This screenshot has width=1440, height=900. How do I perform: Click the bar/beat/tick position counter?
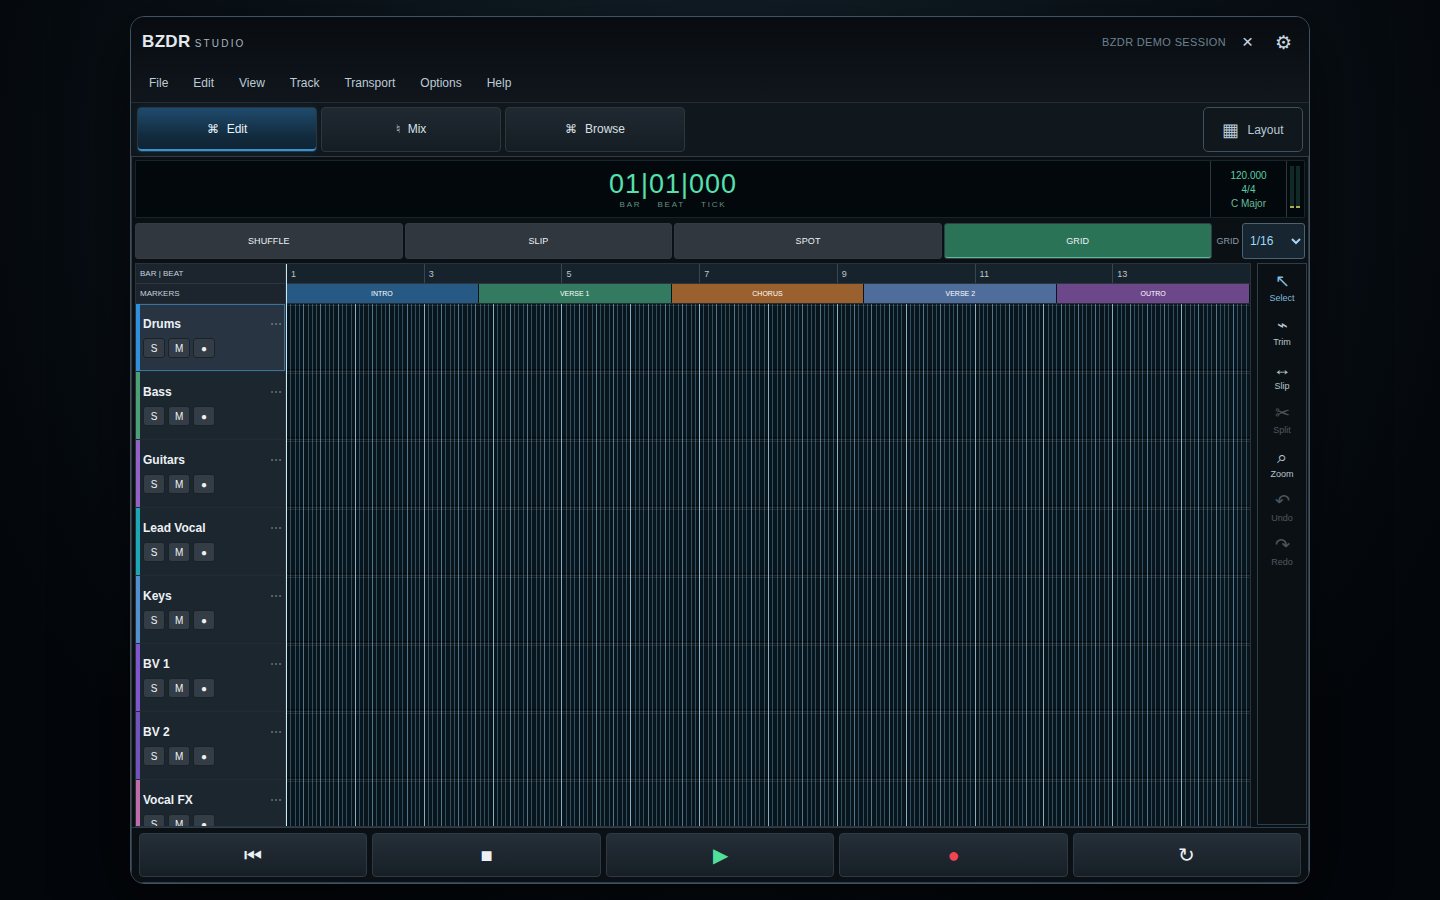click(672, 184)
